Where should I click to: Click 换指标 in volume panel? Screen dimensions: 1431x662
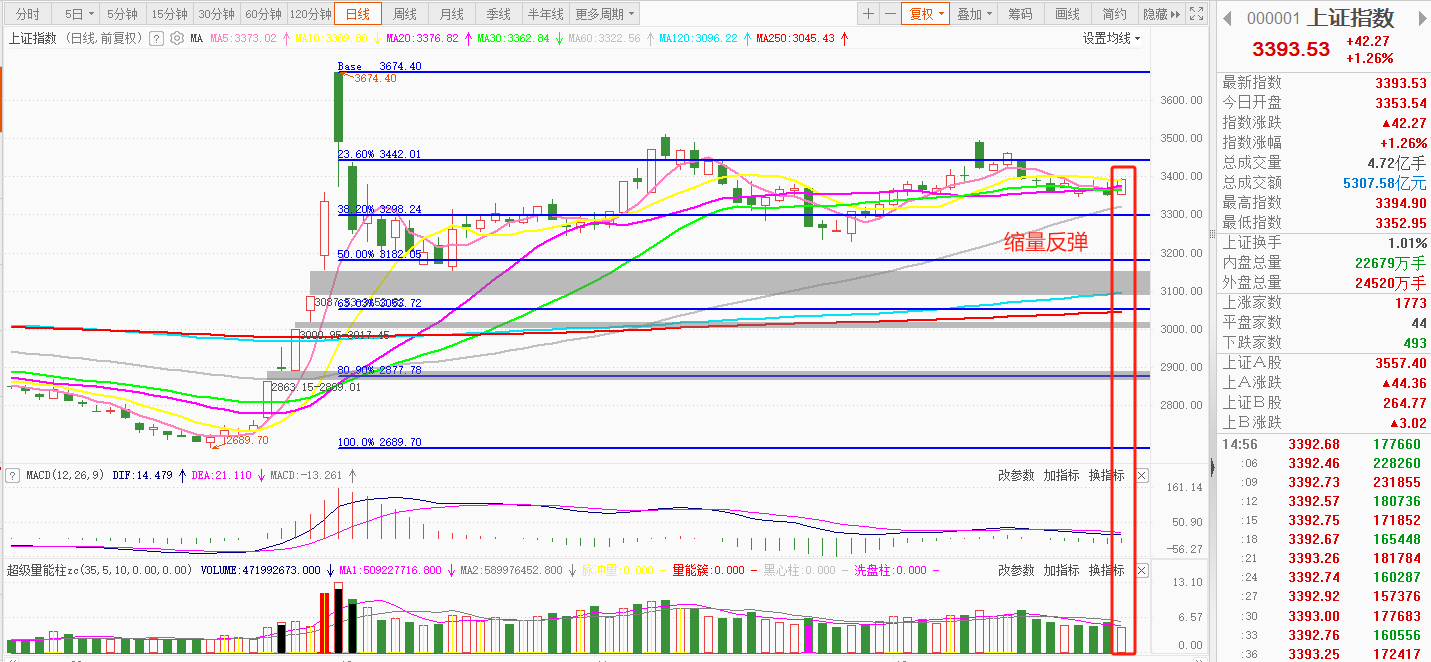pyautogui.click(x=1107, y=570)
